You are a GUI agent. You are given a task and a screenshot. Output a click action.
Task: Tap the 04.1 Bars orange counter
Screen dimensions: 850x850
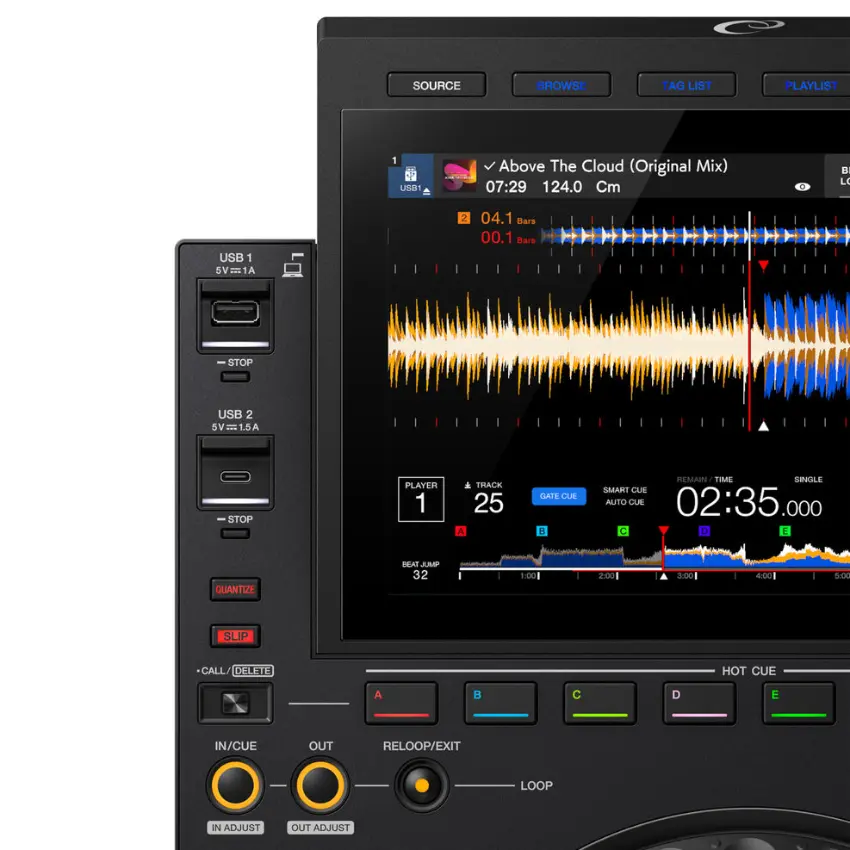point(507,218)
